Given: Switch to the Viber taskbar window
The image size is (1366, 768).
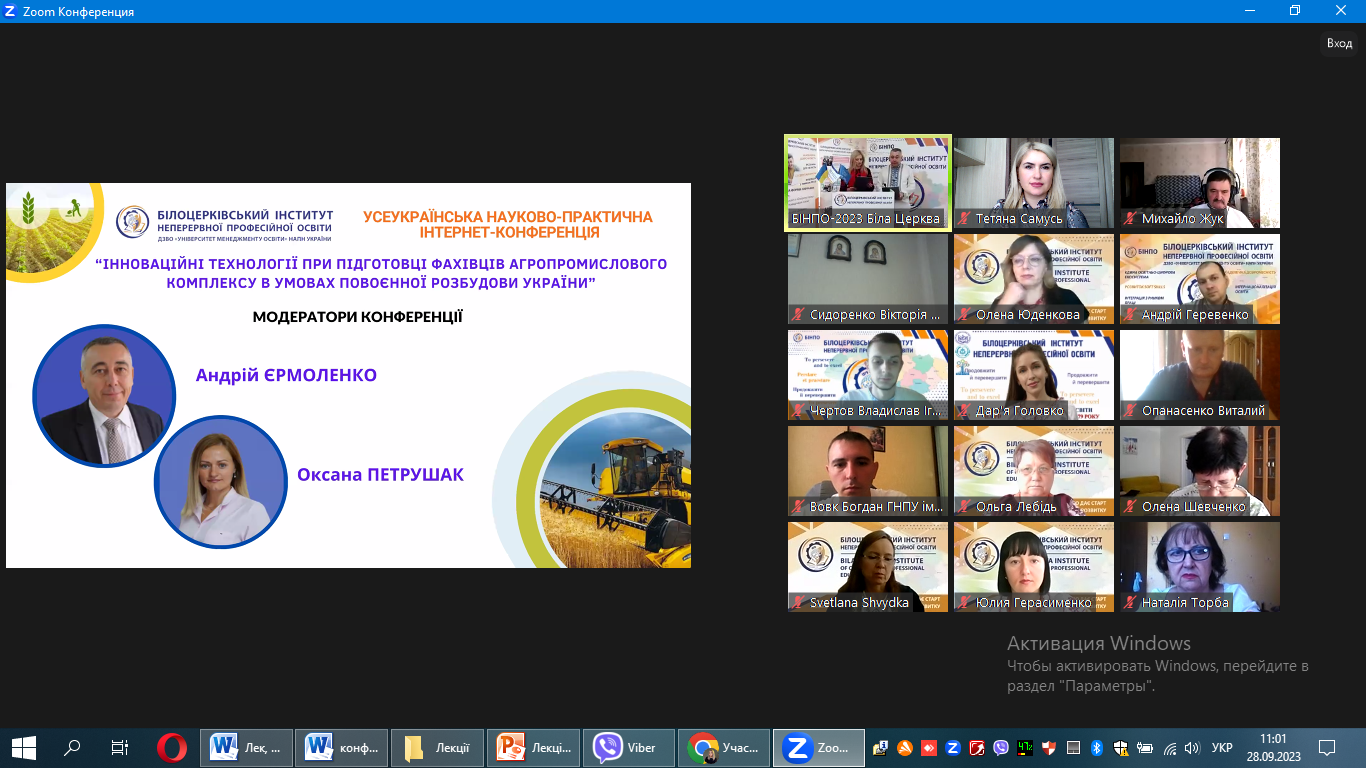Looking at the screenshot, I should tap(626, 747).
